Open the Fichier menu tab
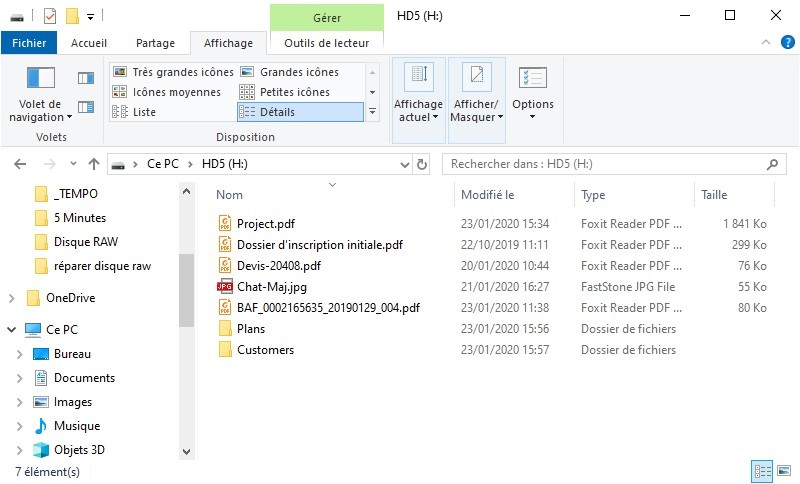800x484 pixels. click(x=29, y=43)
